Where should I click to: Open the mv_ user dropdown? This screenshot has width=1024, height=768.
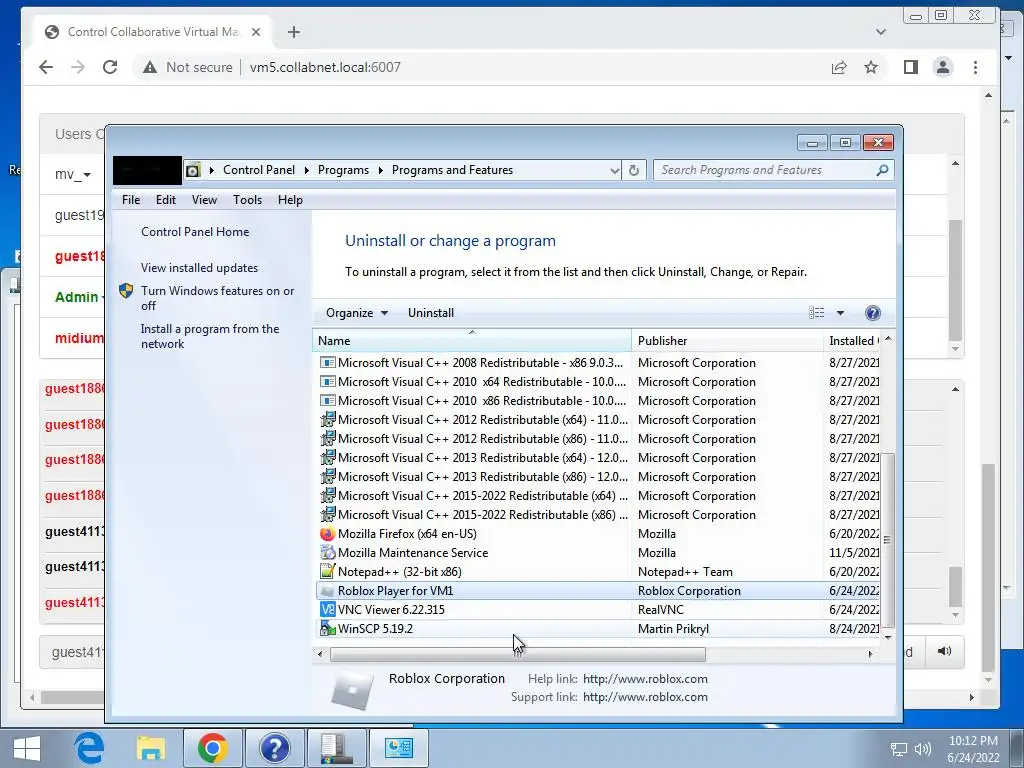pyautogui.click(x=72, y=174)
